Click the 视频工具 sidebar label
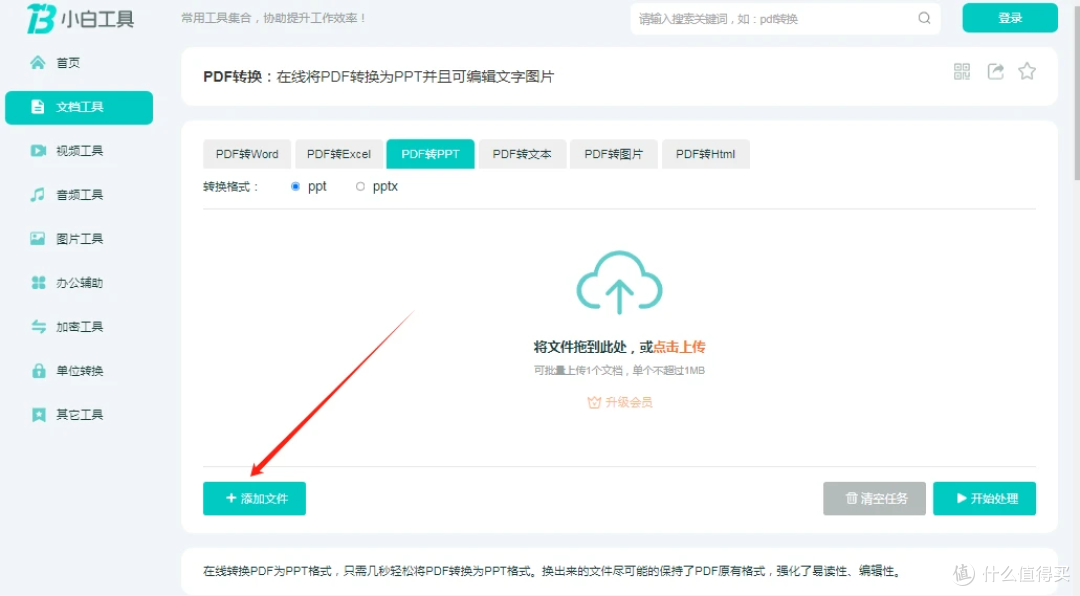The width and height of the screenshot is (1080, 596). coord(80,151)
